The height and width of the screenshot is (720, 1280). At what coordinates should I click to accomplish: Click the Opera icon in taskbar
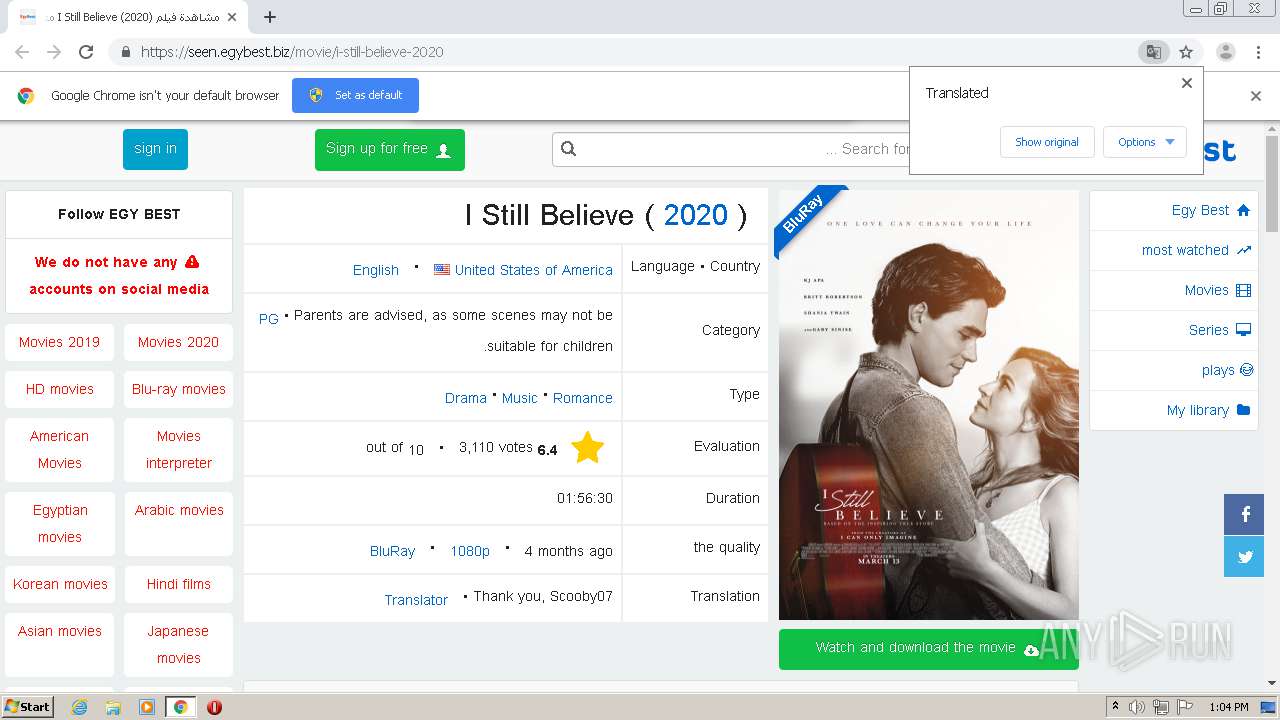tap(214, 707)
